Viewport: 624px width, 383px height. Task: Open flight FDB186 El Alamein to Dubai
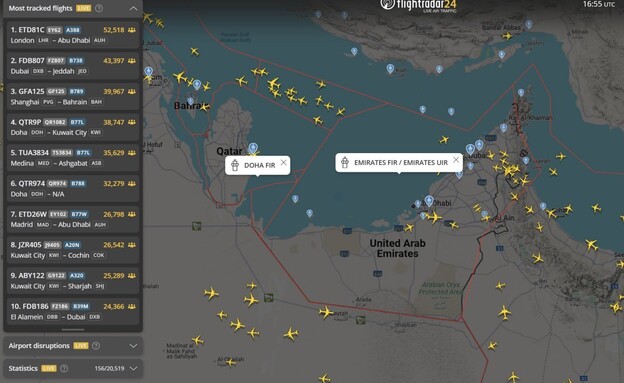(x=73, y=311)
